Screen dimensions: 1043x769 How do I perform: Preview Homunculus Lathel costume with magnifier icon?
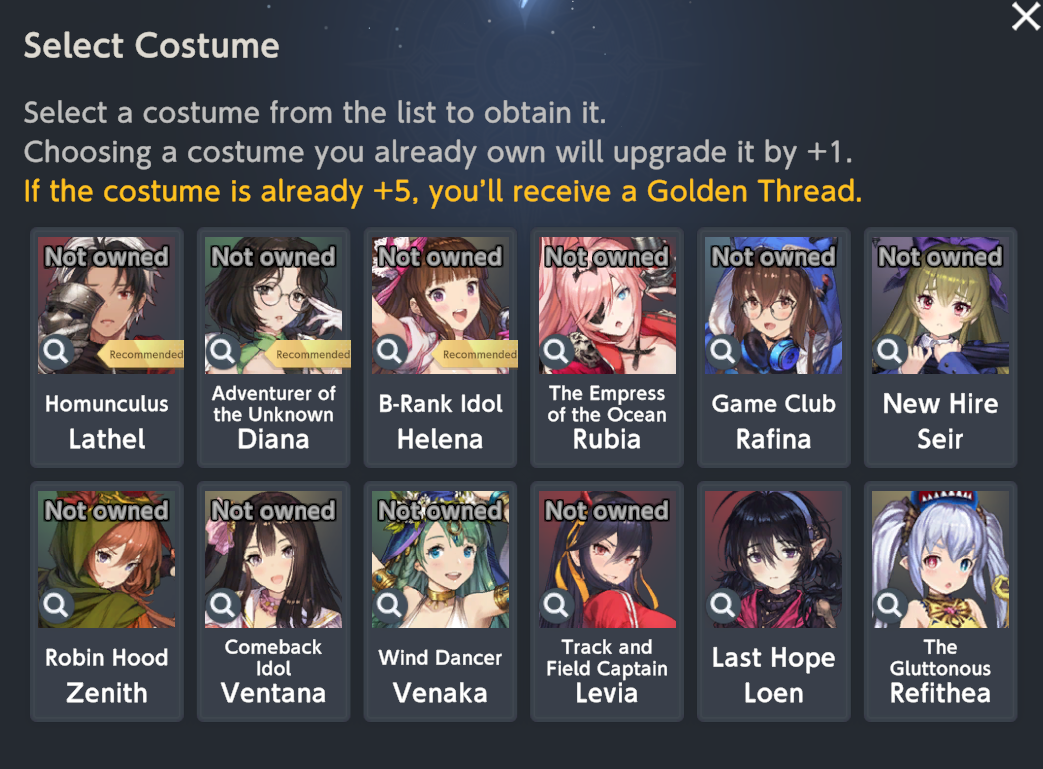tap(56, 351)
